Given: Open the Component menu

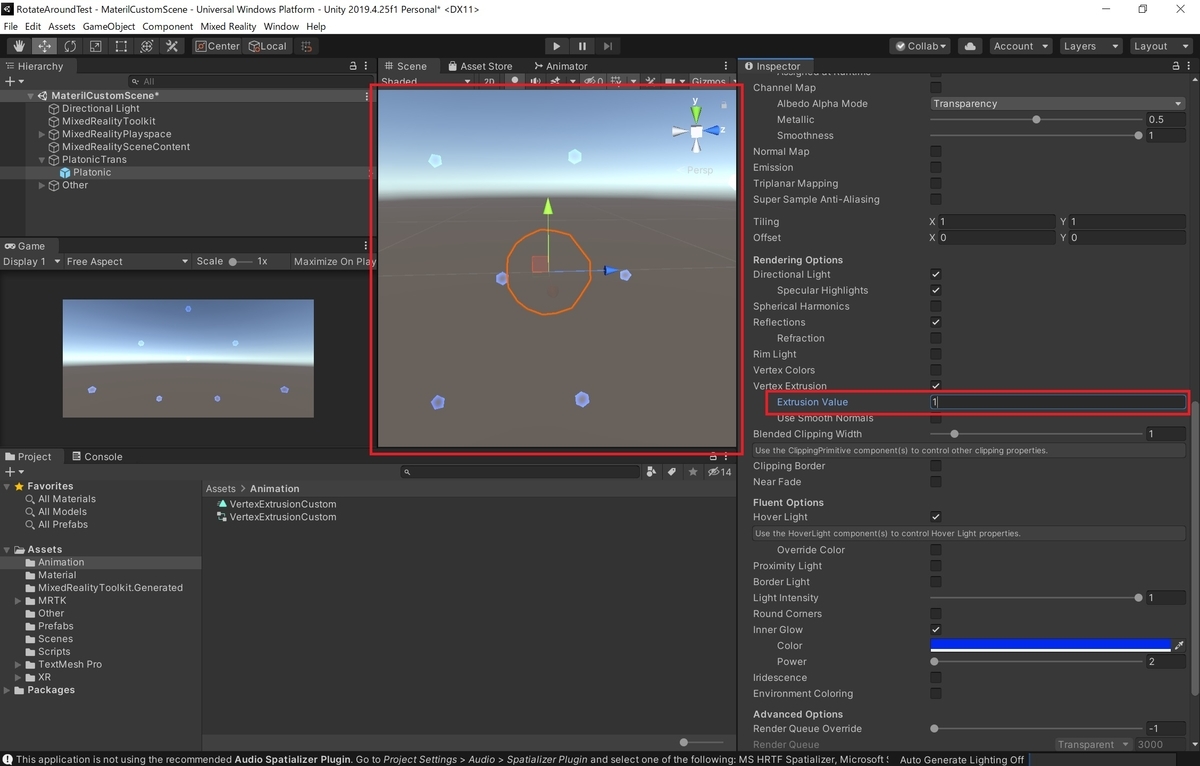Looking at the screenshot, I should 168,26.
